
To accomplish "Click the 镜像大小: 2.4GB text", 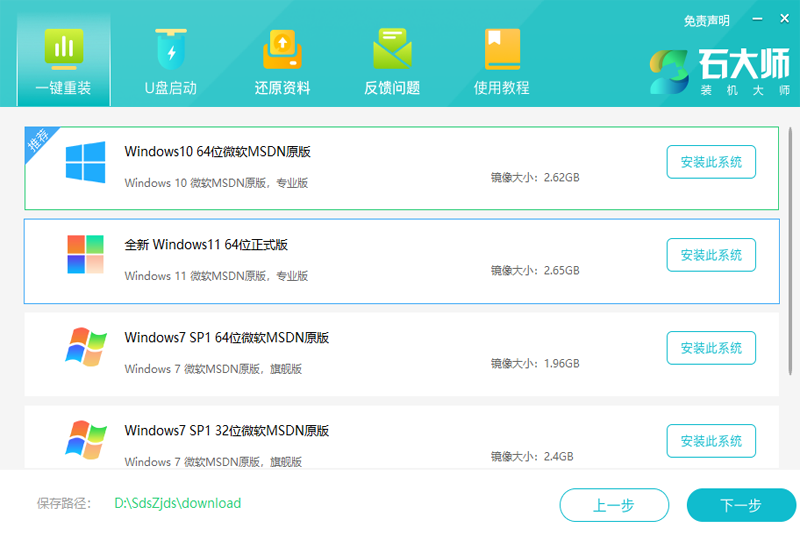I will tap(532, 456).
